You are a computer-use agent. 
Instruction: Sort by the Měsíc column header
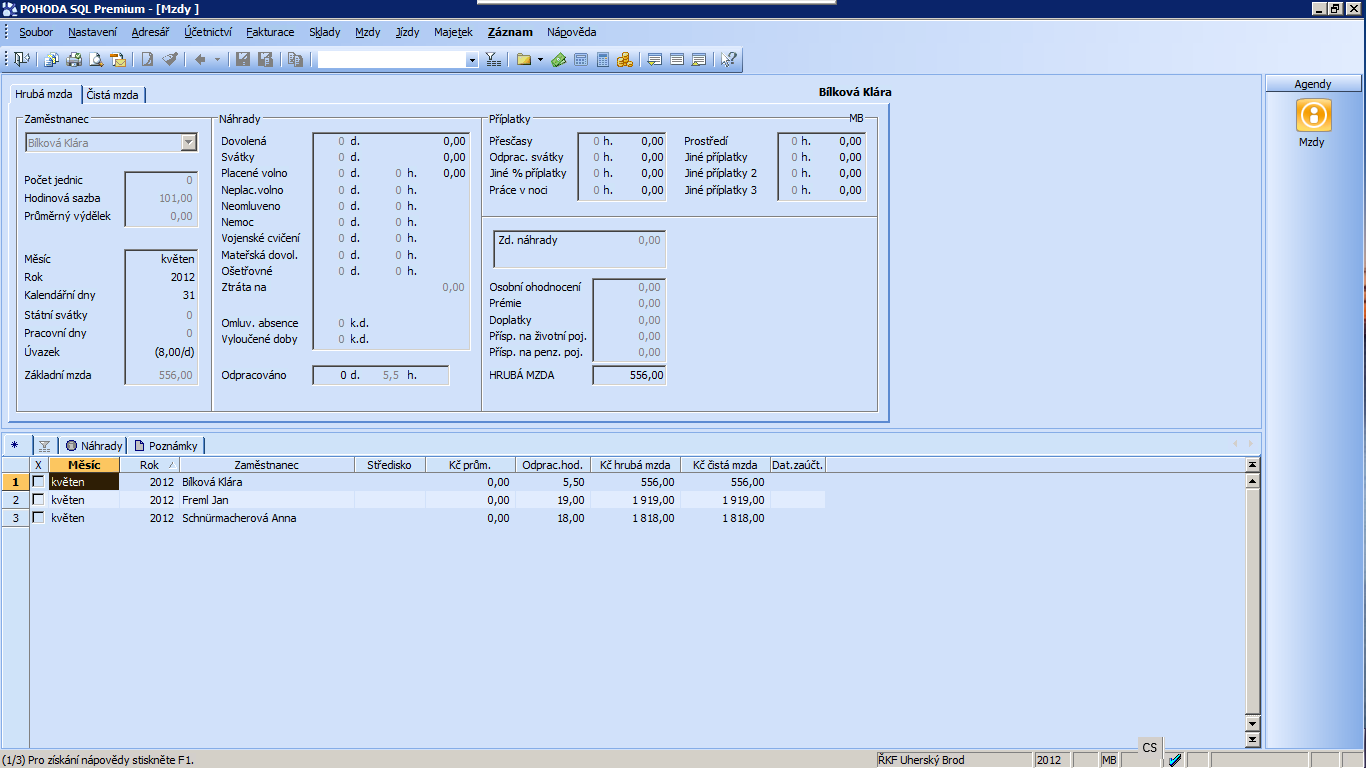[x=84, y=465]
